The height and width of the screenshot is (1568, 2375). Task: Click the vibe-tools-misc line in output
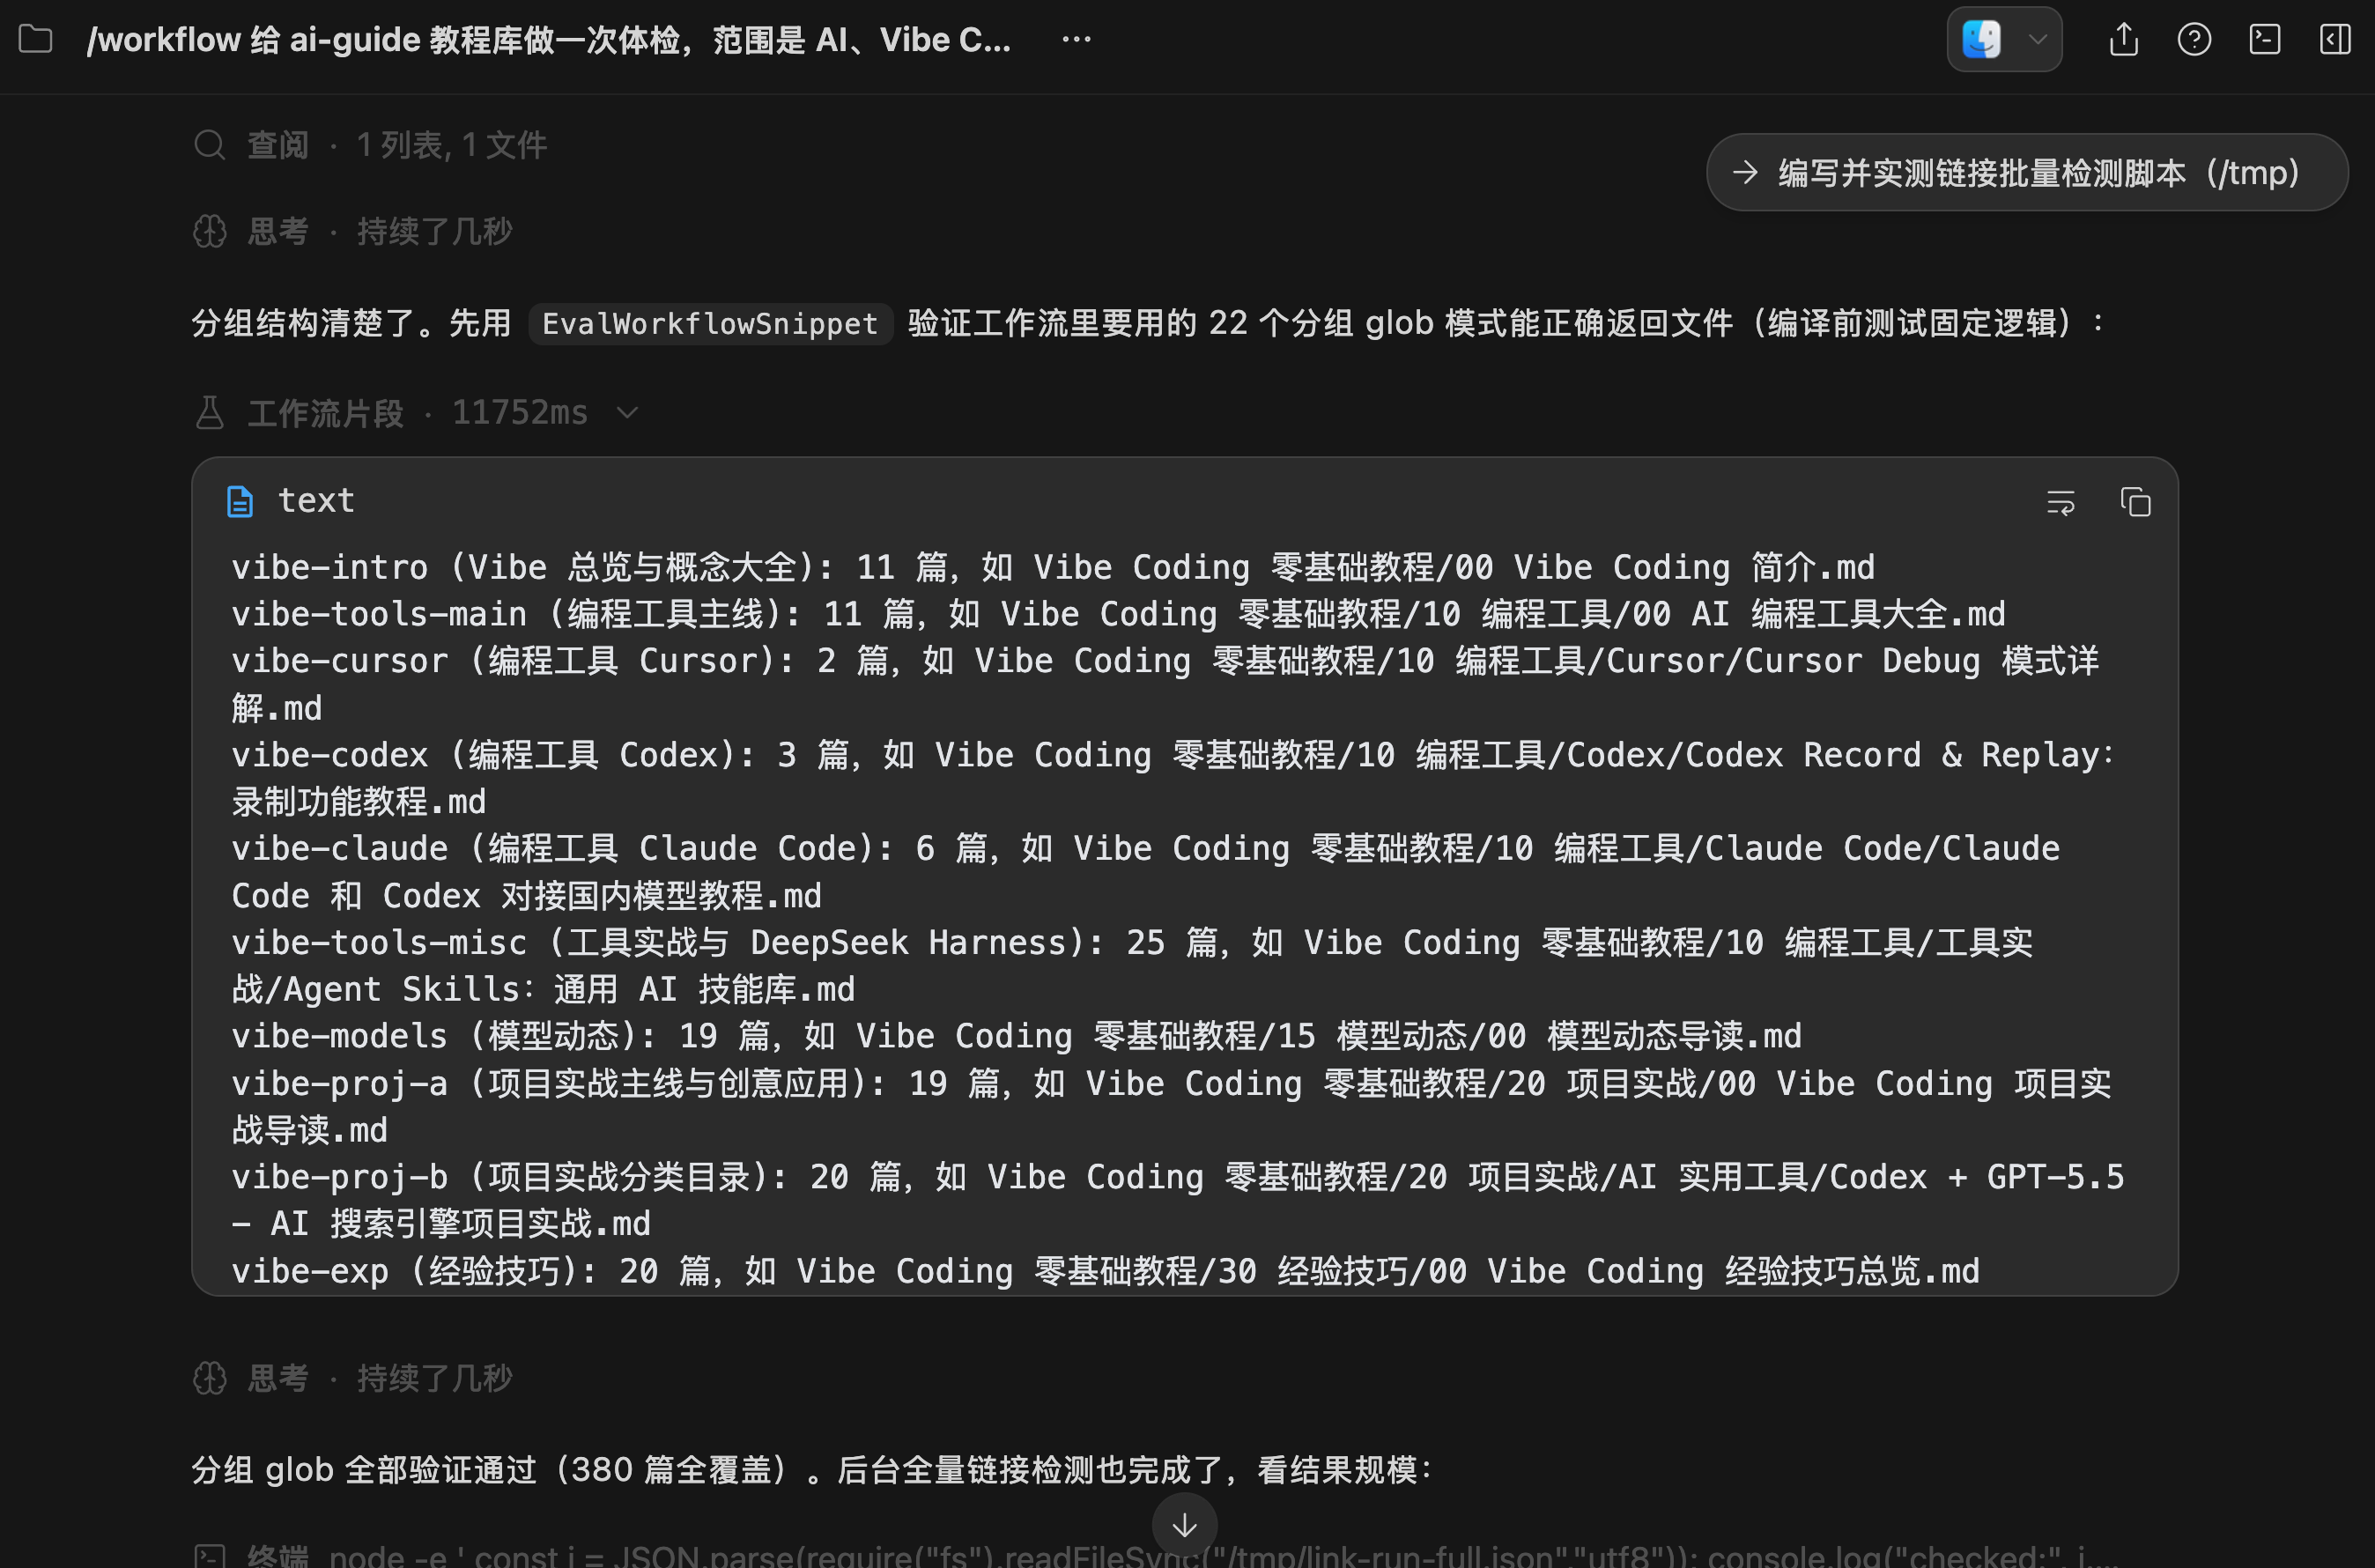point(1132,965)
